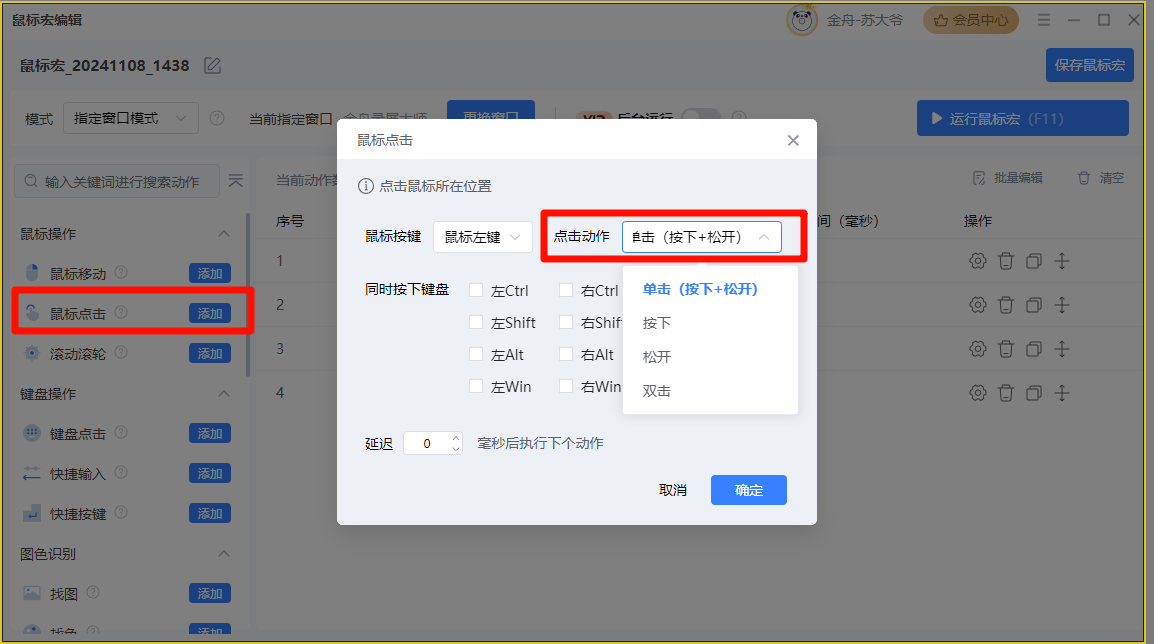Image resolution: width=1154 pixels, height=644 pixels.
Task: Check the 左Win modifier checkbox
Action: [476, 386]
